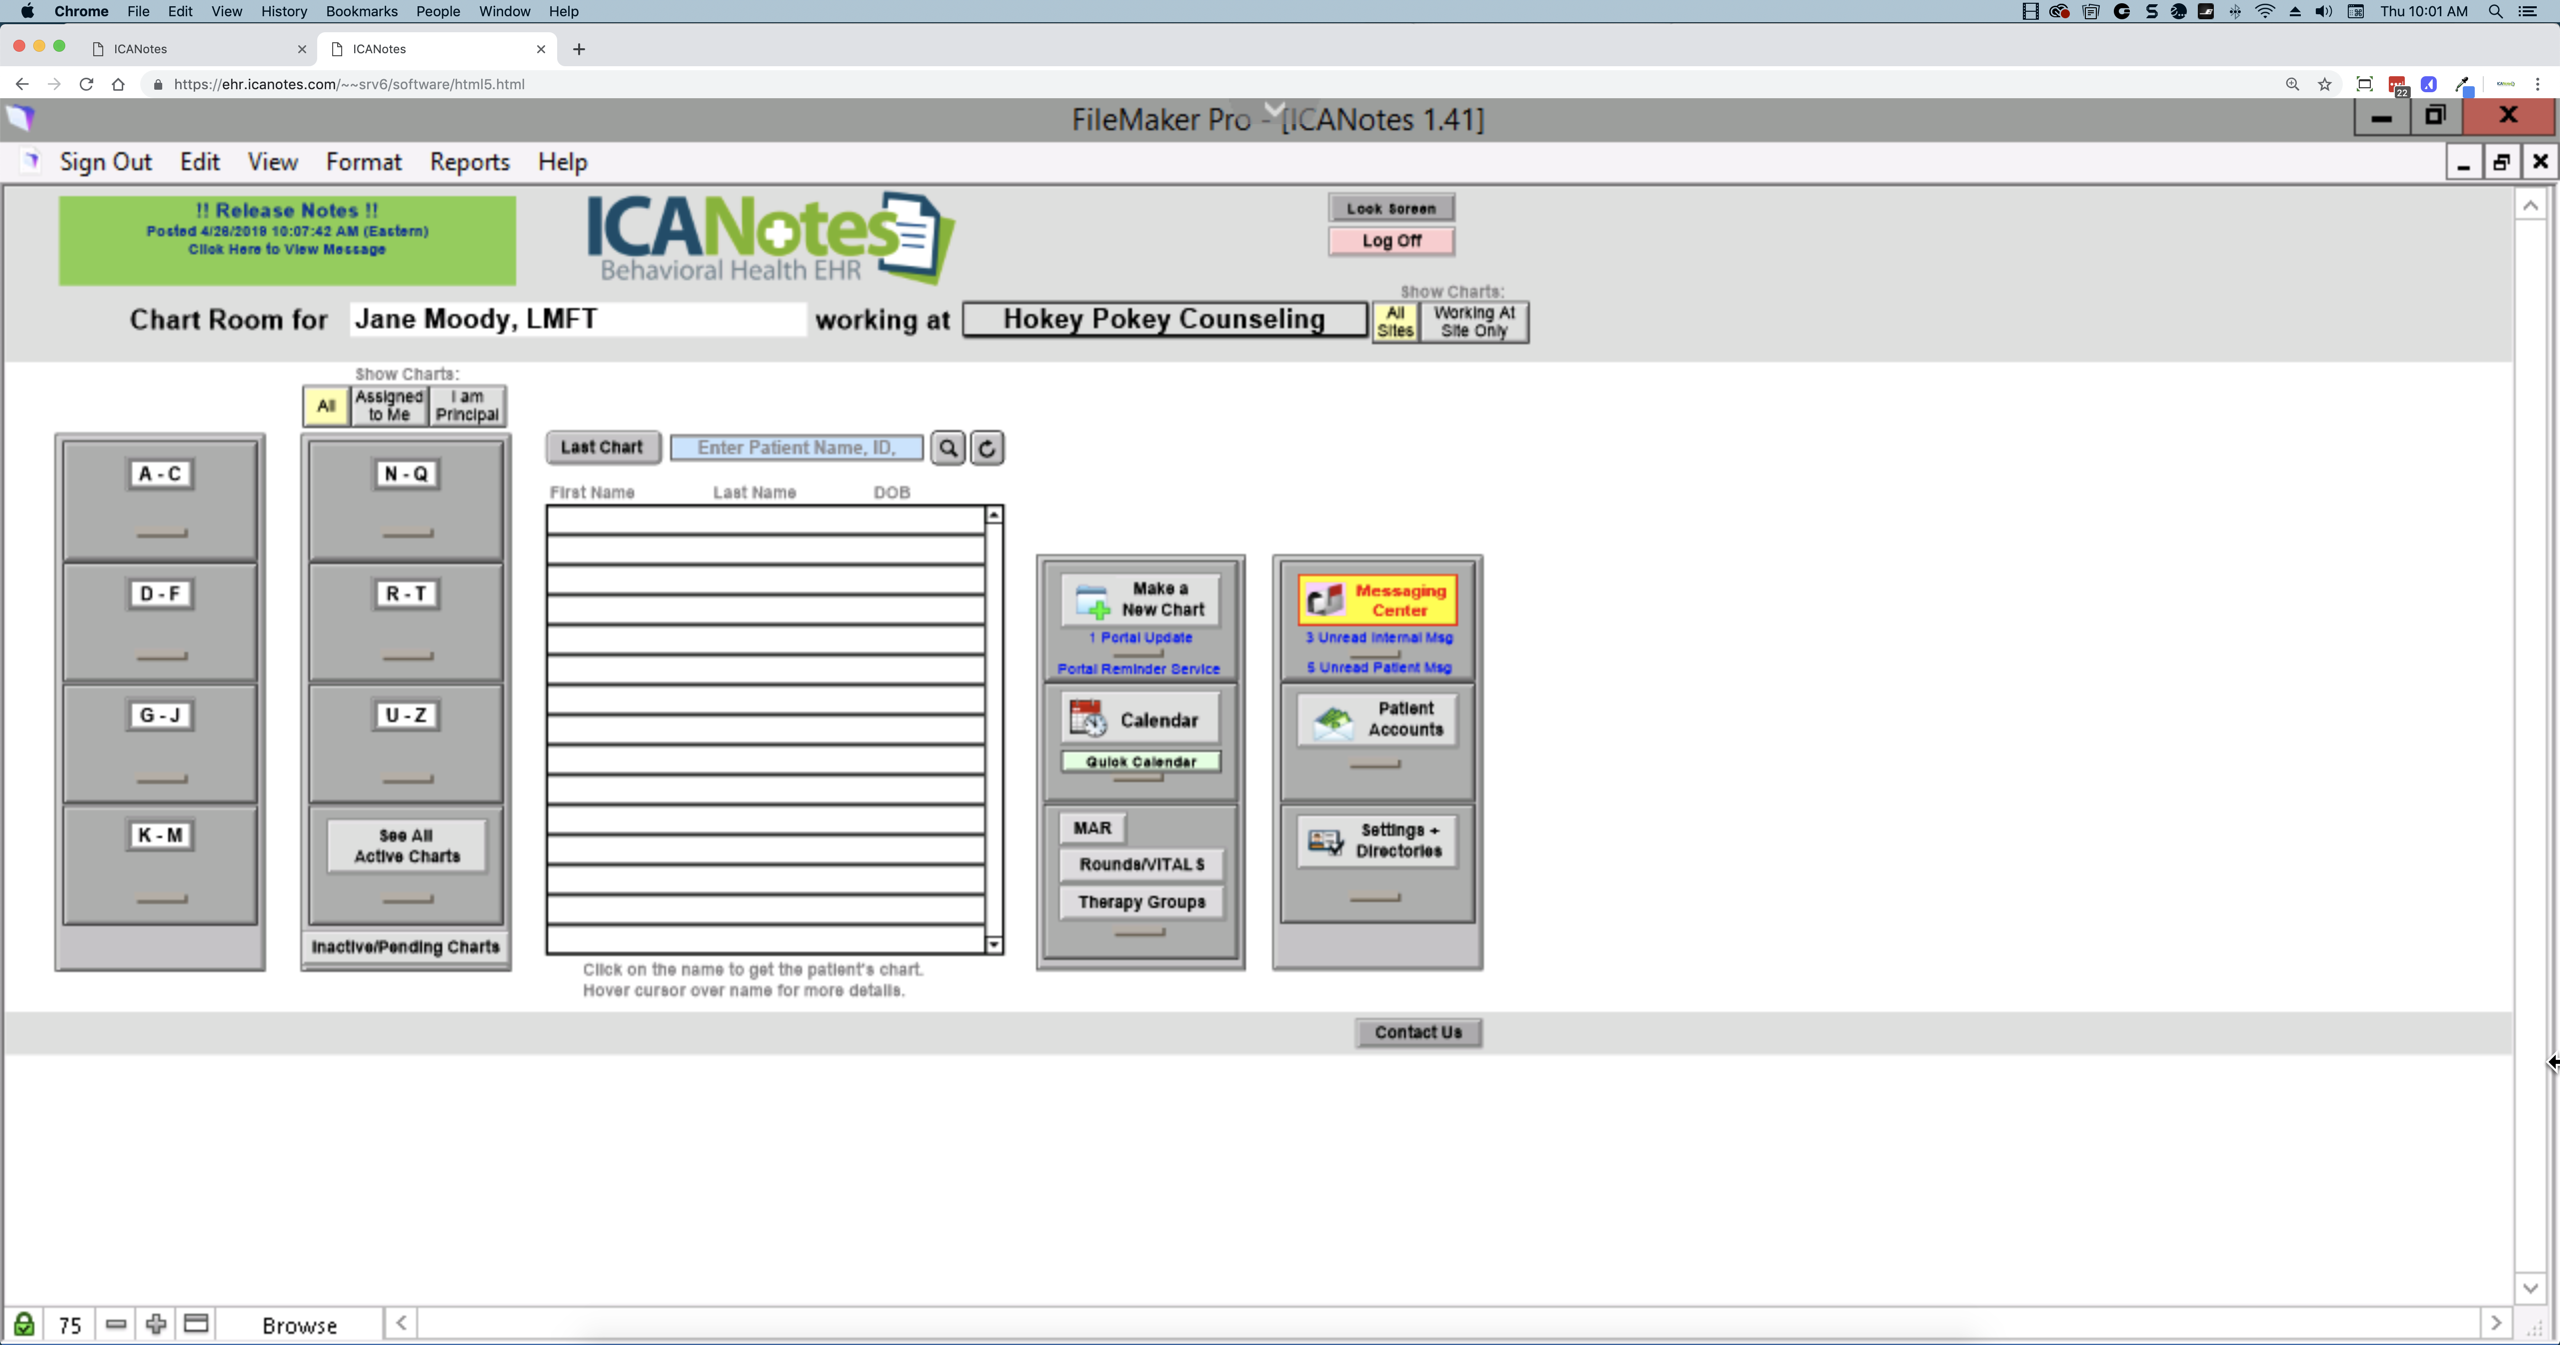The height and width of the screenshot is (1345, 2560).
Task: Click the Log Off button
Action: (x=1390, y=239)
